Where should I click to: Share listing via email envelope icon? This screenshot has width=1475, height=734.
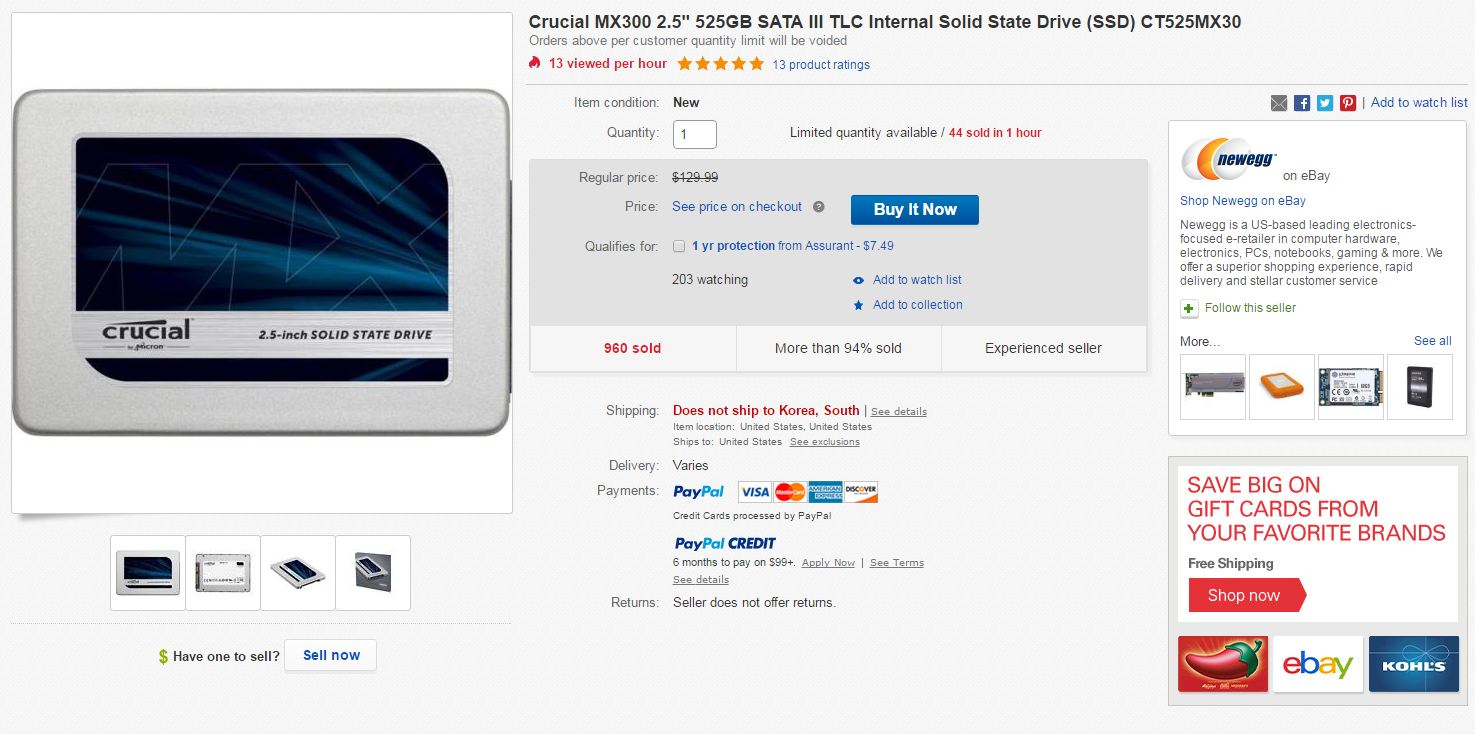click(1279, 103)
